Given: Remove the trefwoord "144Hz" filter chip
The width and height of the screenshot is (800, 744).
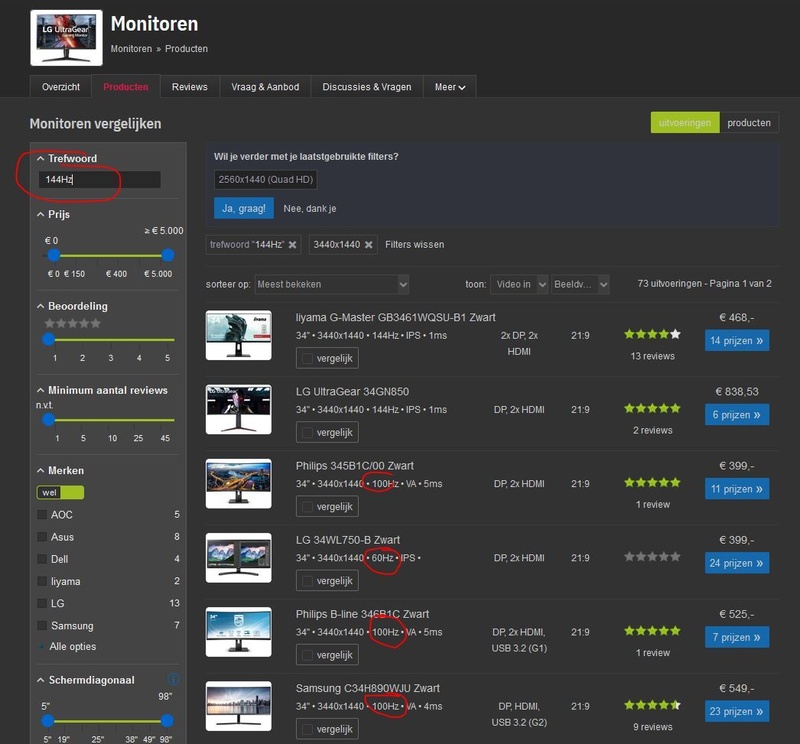Looking at the screenshot, I should coord(292,245).
